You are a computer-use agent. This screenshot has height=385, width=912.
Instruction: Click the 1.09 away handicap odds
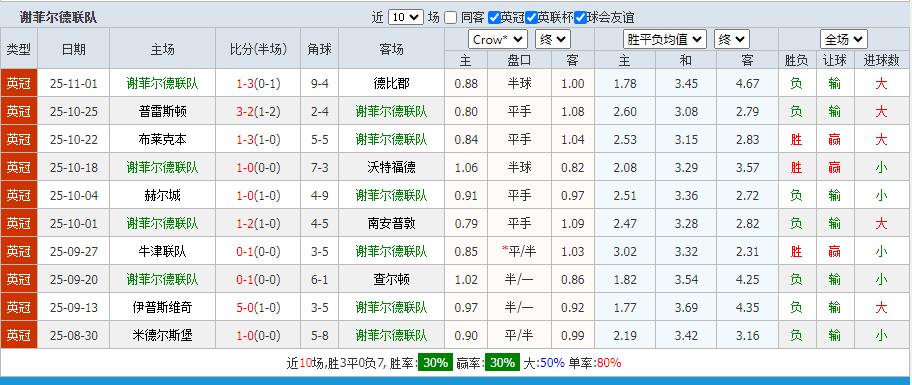[x=572, y=223]
